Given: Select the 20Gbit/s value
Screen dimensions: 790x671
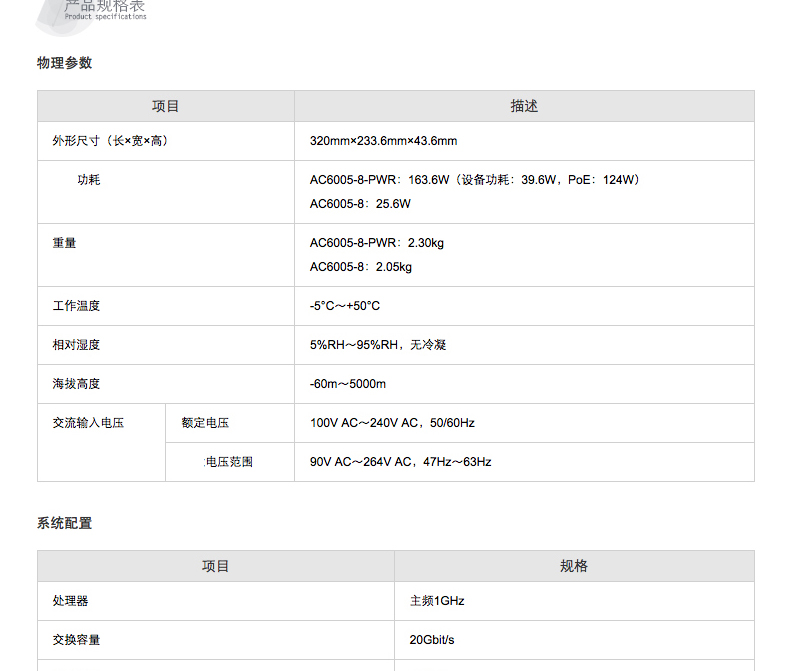Looking at the screenshot, I should coord(432,640).
